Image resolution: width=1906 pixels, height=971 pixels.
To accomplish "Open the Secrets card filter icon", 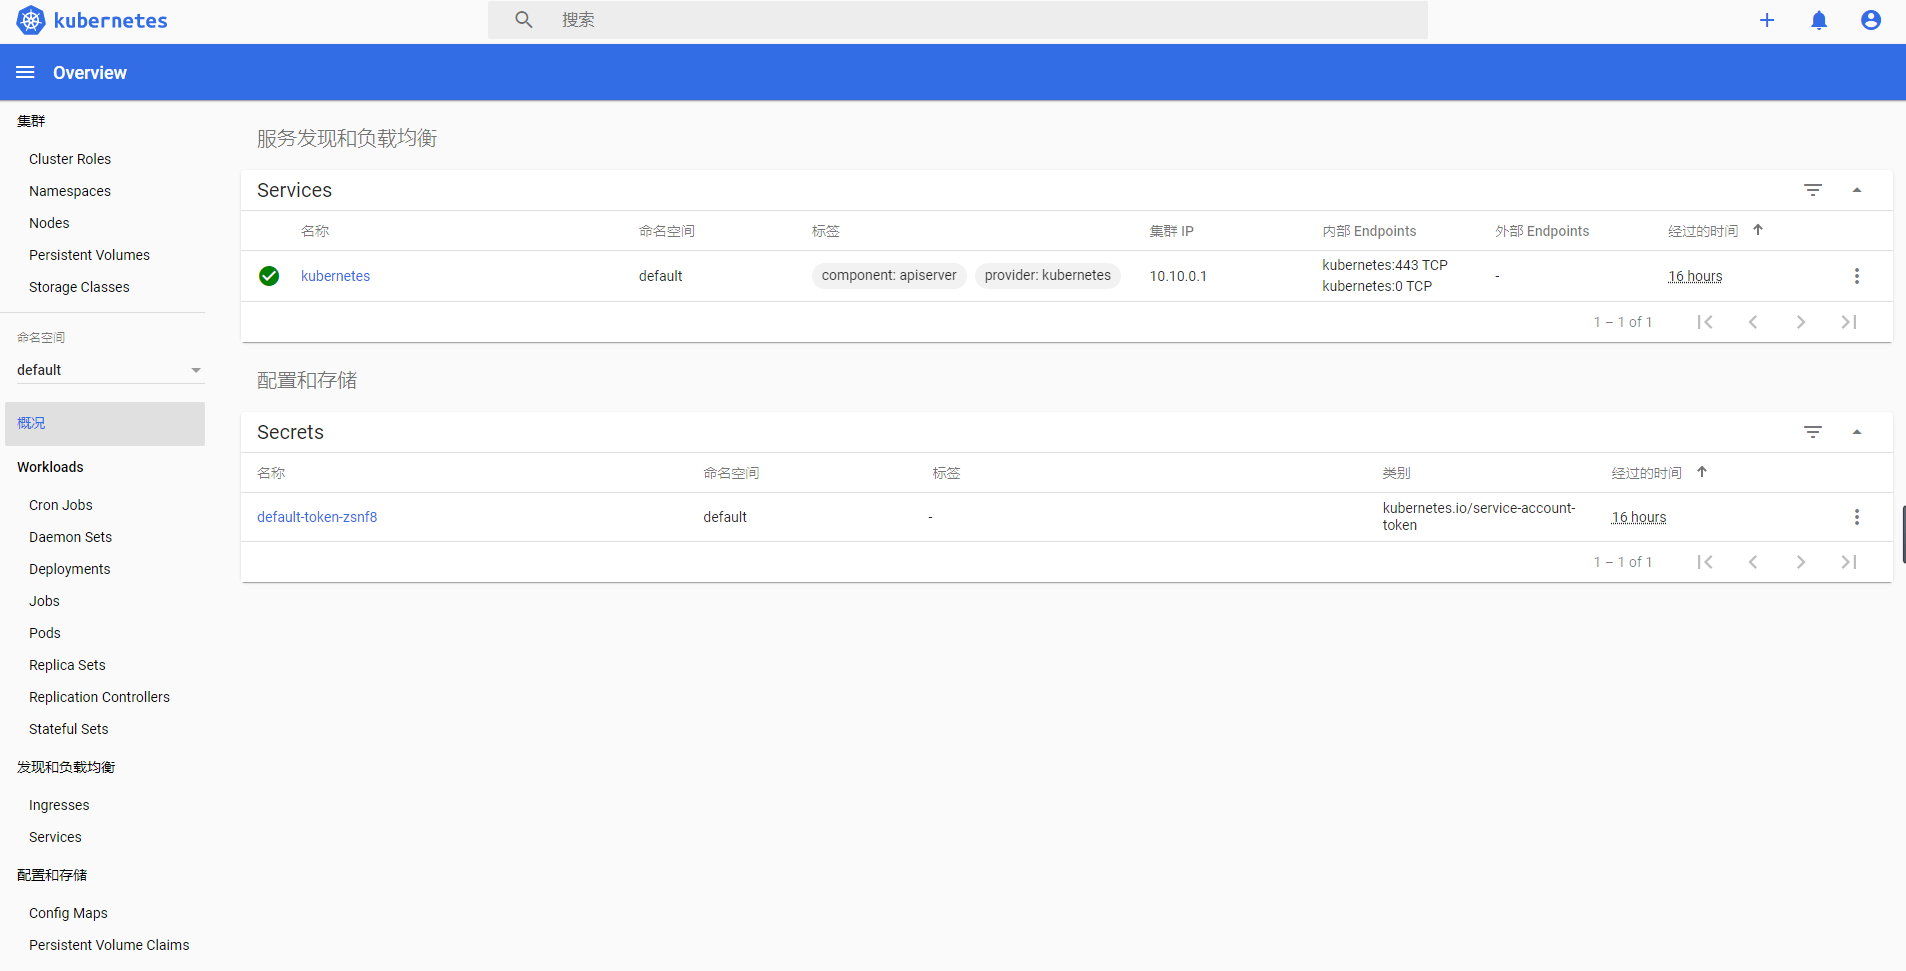I will click(1813, 432).
